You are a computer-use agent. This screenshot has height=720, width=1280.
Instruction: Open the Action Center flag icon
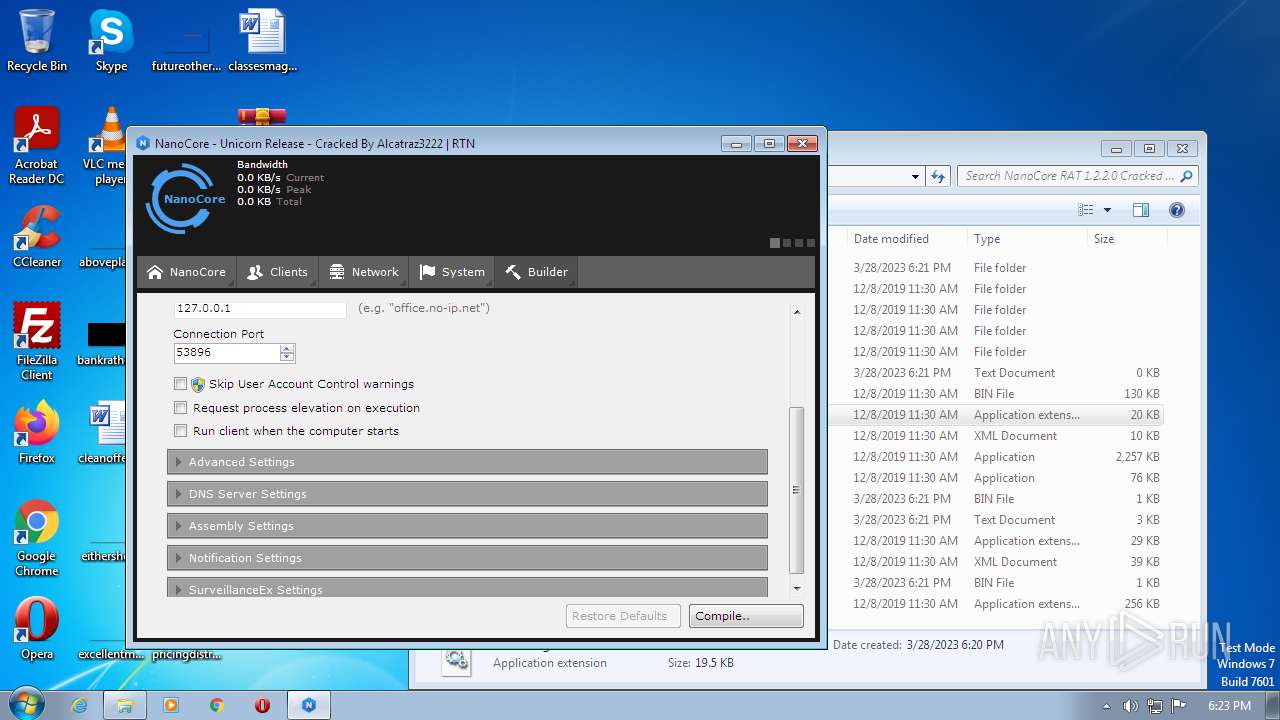pyautogui.click(x=1179, y=706)
